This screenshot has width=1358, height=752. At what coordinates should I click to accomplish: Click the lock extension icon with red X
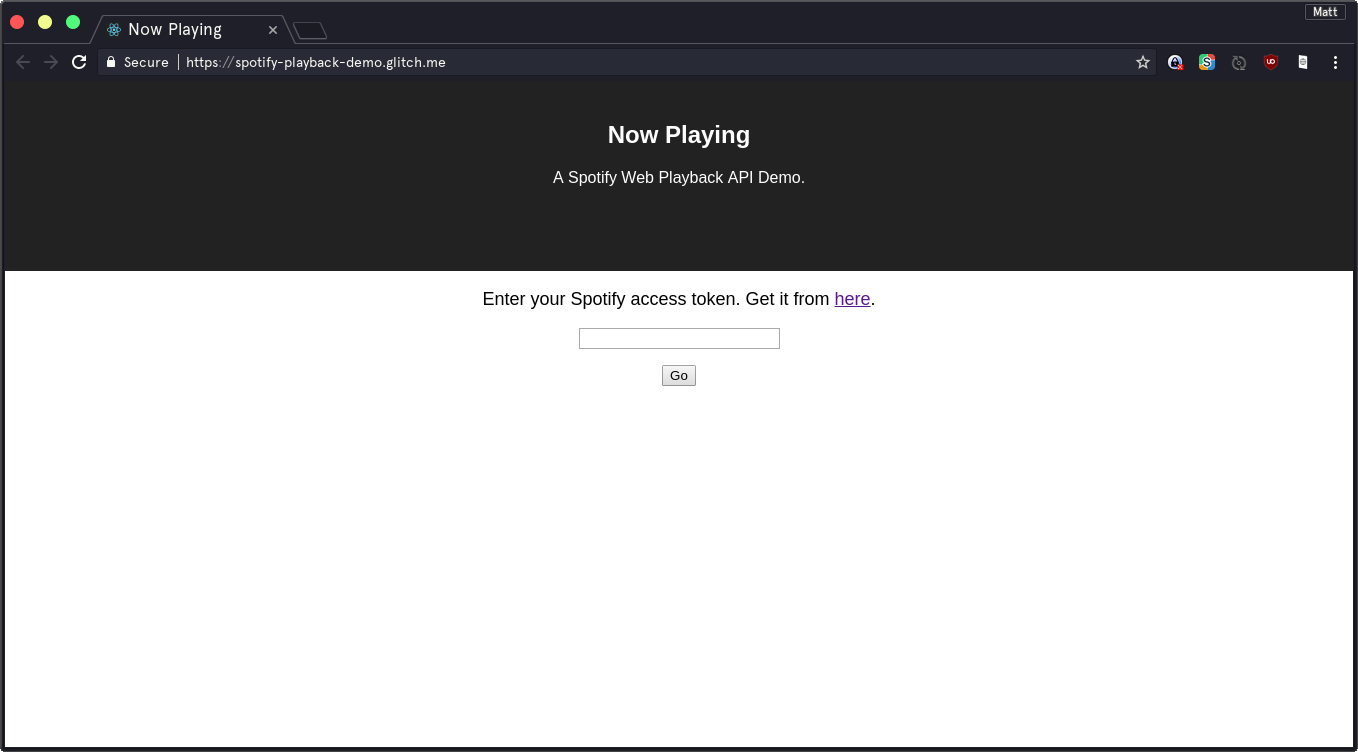coord(1175,62)
